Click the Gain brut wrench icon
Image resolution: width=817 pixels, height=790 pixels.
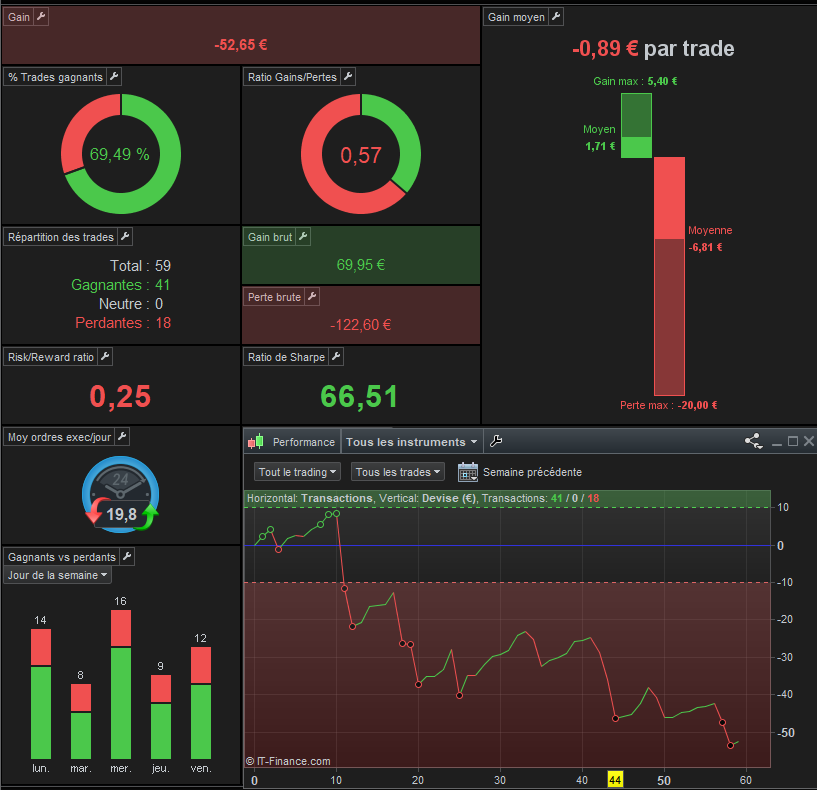(x=303, y=237)
